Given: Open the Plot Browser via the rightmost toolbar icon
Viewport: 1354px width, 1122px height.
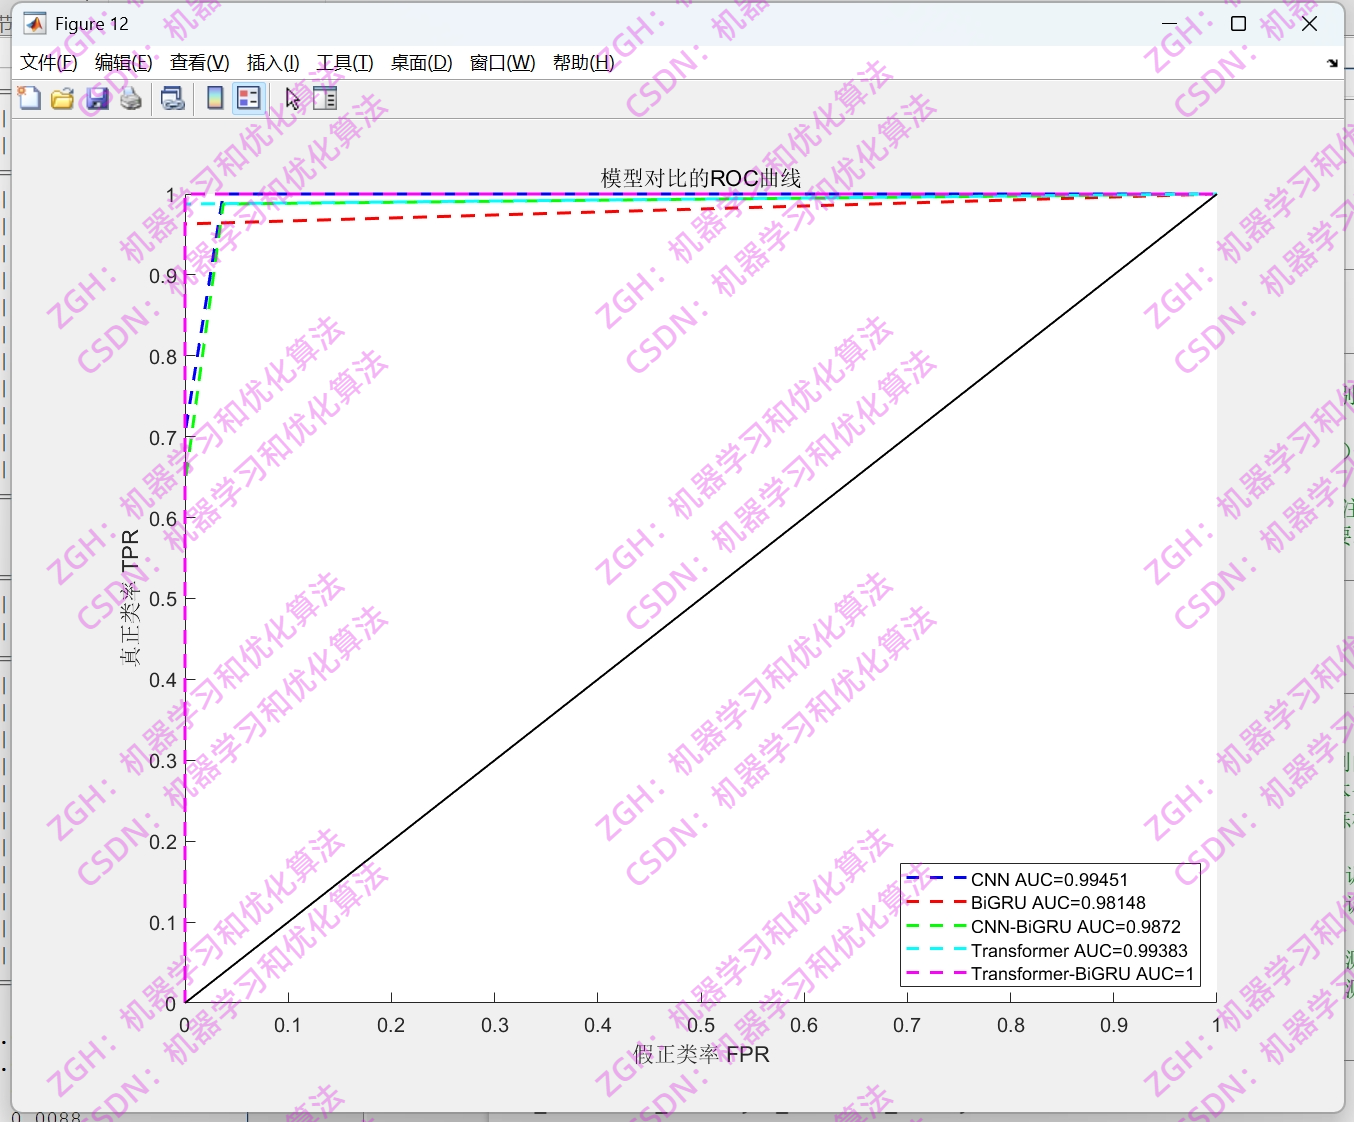Looking at the screenshot, I should point(324,98).
